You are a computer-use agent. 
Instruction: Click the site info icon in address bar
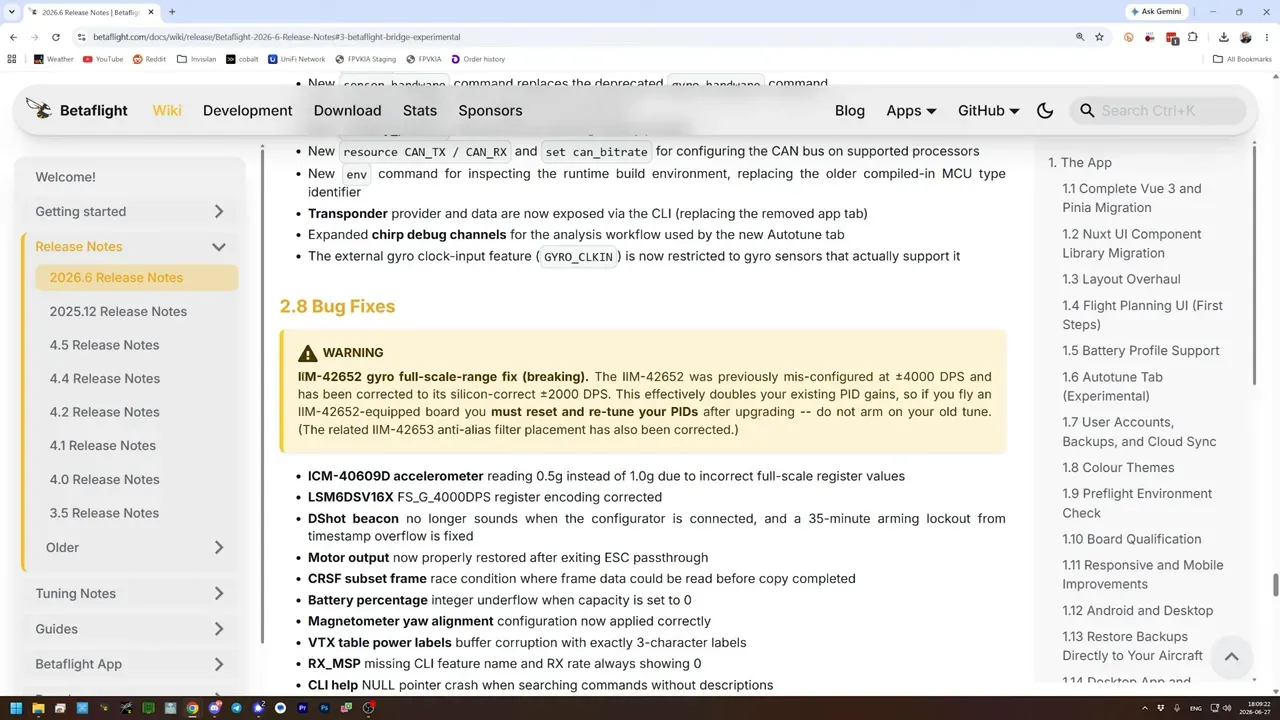pos(82,37)
